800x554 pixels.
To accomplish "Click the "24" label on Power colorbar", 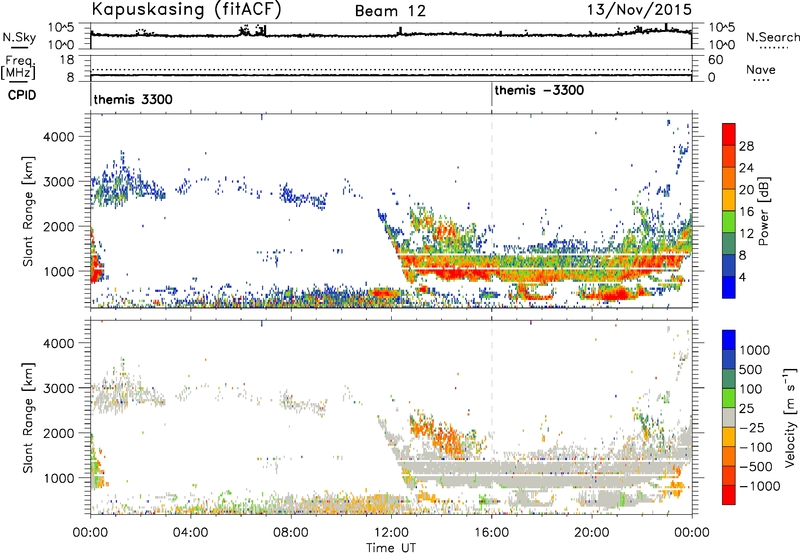I will (x=746, y=168).
